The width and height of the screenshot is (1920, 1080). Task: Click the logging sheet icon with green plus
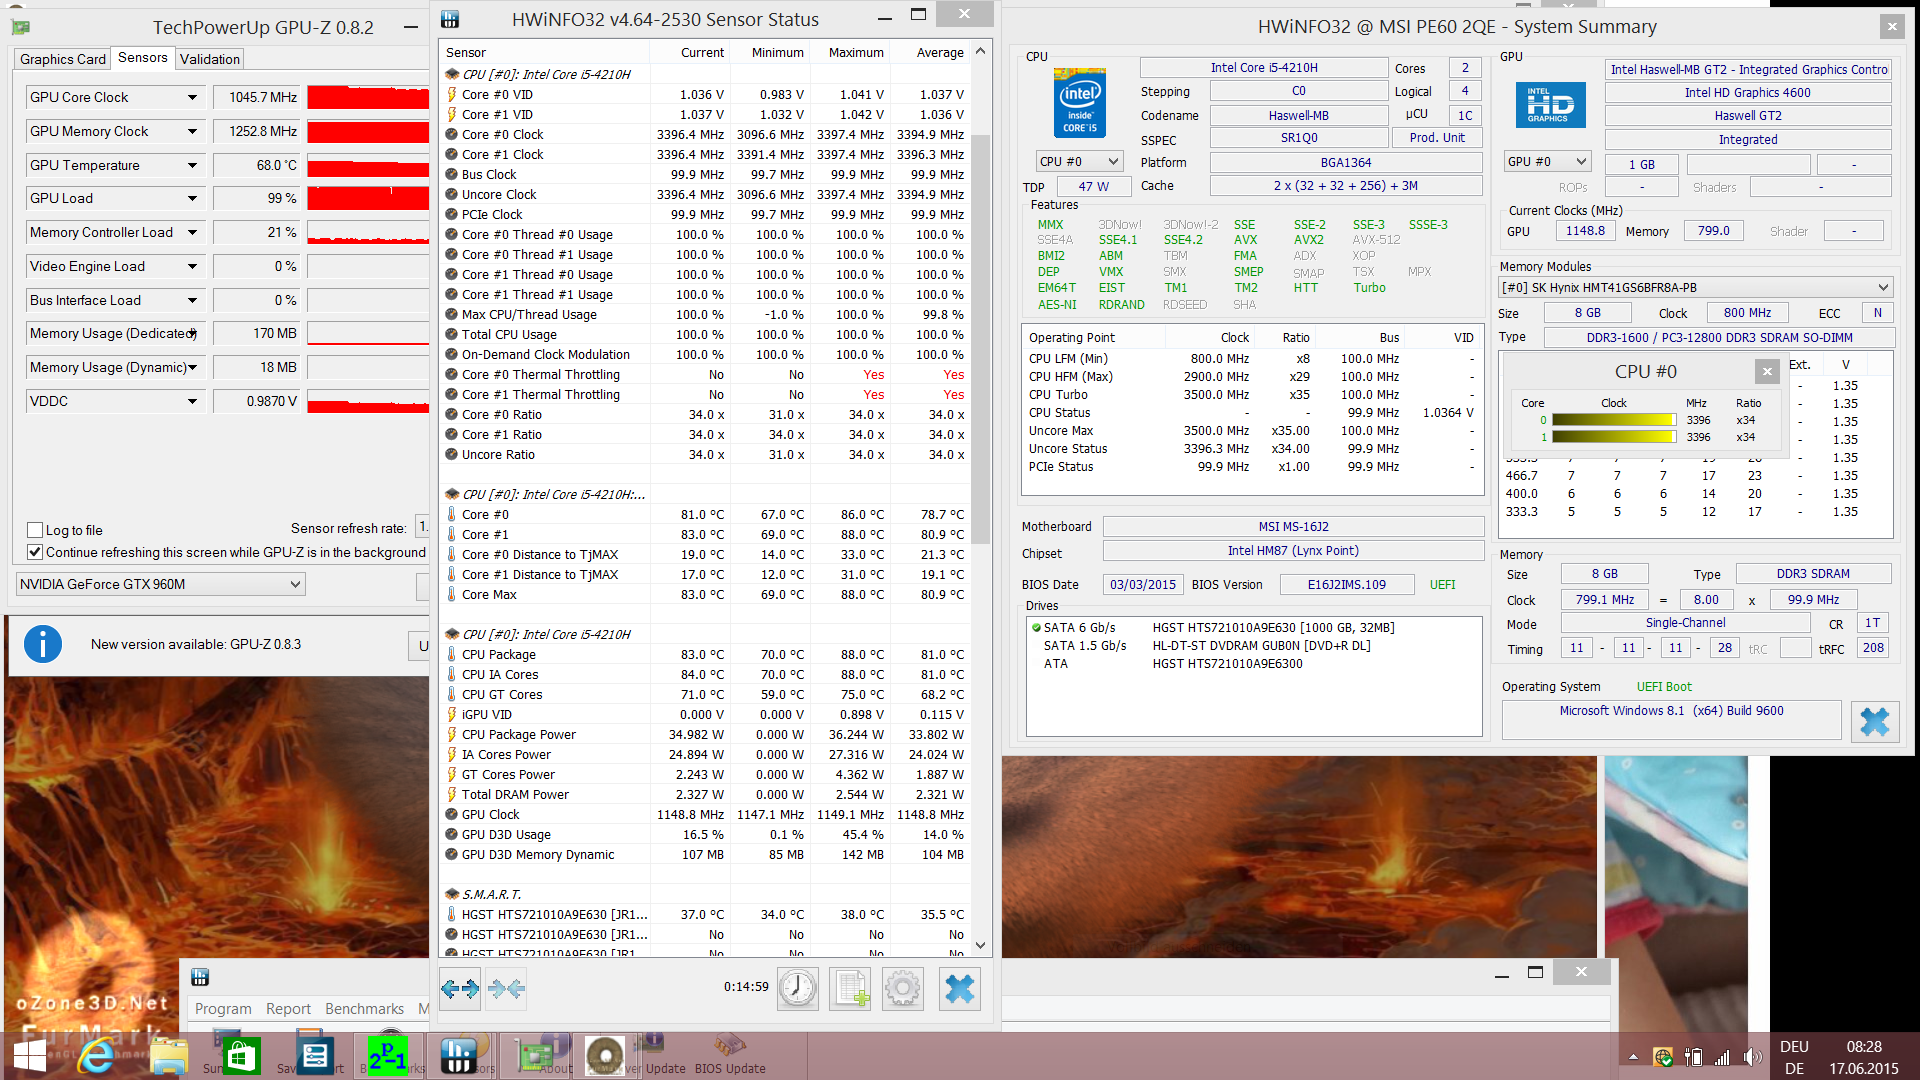click(x=850, y=989)
